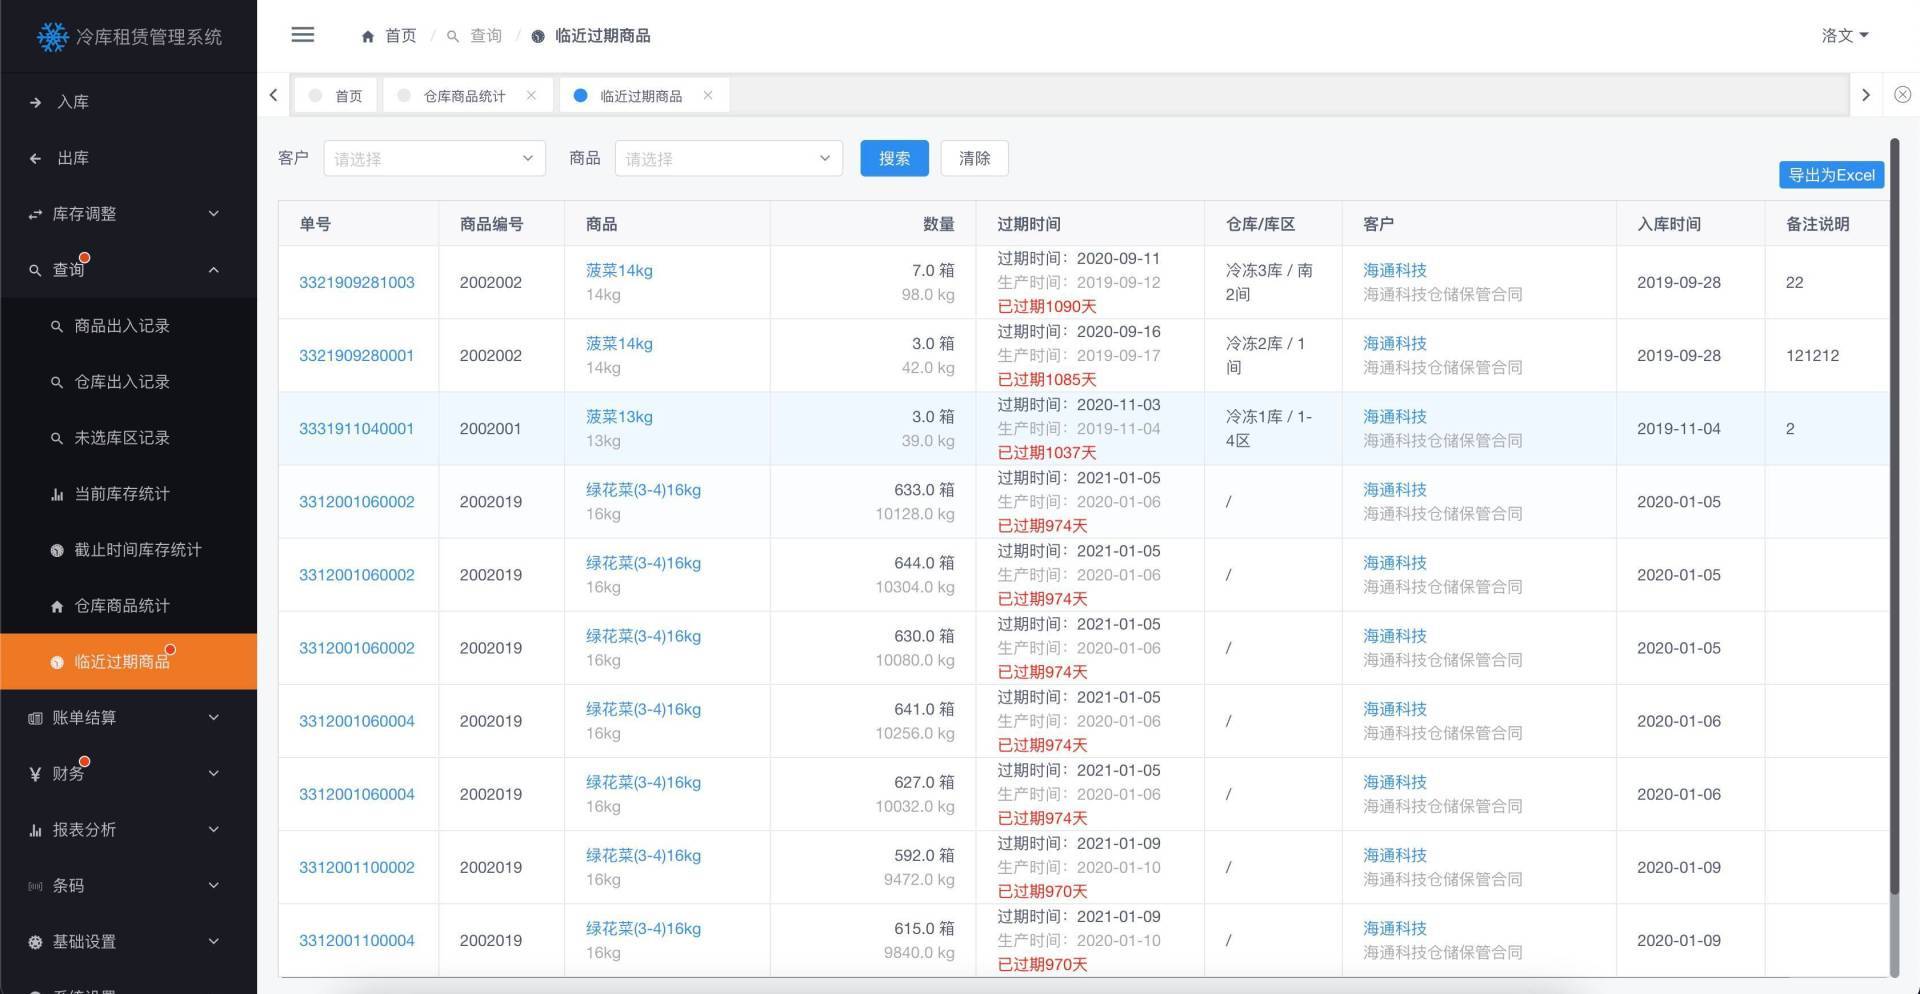This screenshot has height=994, width=1920.
Task: Open the 出库 module from sidebar
Action: (x=72, y=157)
